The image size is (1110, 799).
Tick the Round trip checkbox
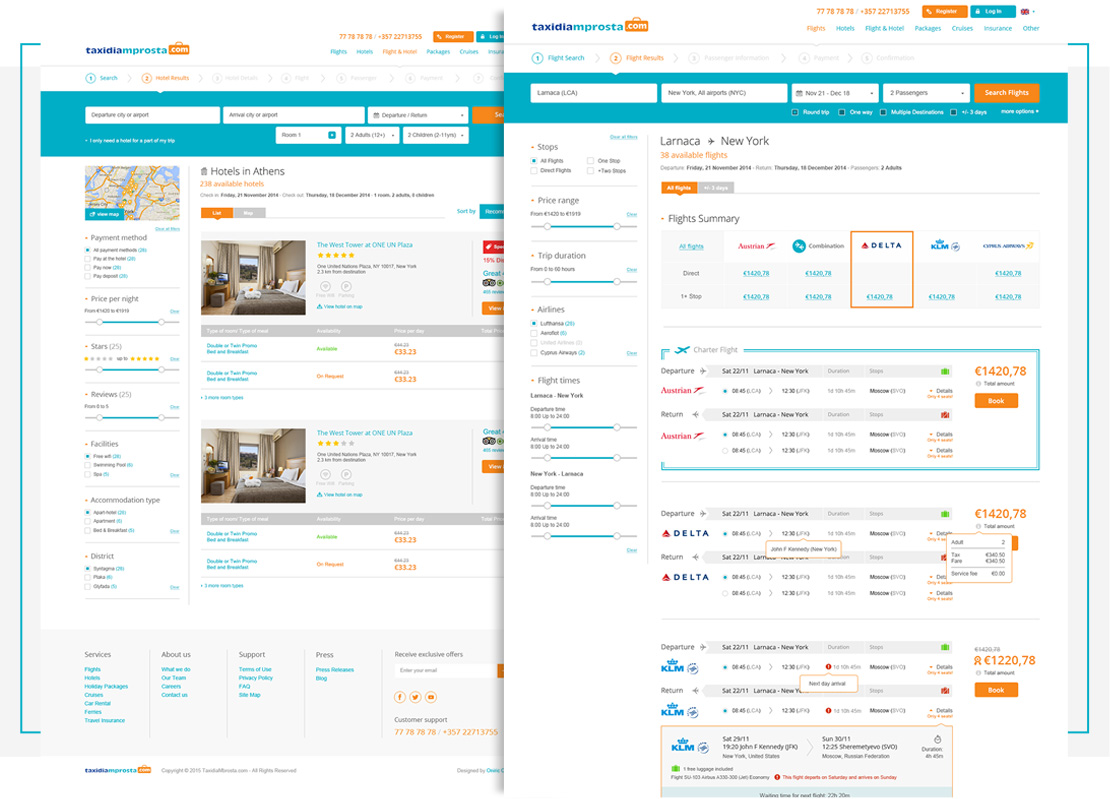tap(795, 112)
